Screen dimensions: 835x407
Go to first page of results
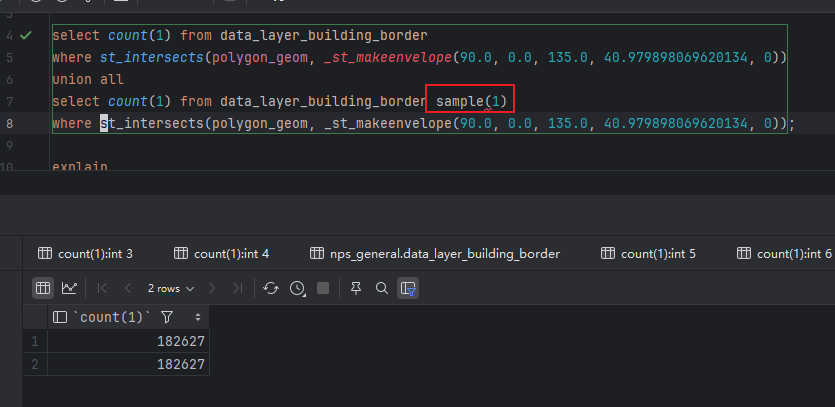[102, 288]
